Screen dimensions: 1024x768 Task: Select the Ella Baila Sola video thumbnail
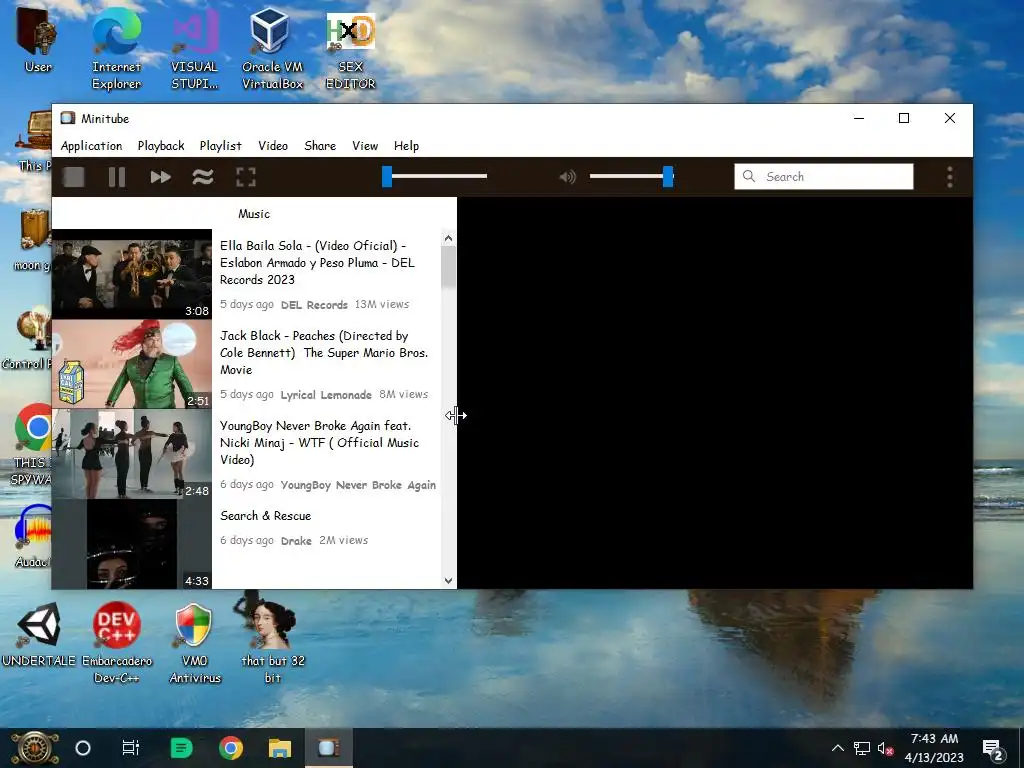(132, 274)
